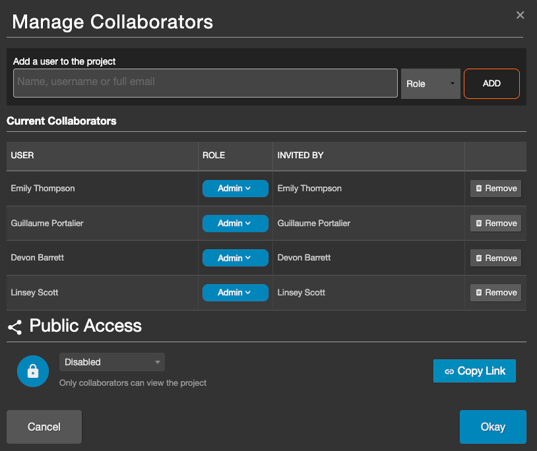Open the Disabled public access dropdown

[x=112, y=362]
